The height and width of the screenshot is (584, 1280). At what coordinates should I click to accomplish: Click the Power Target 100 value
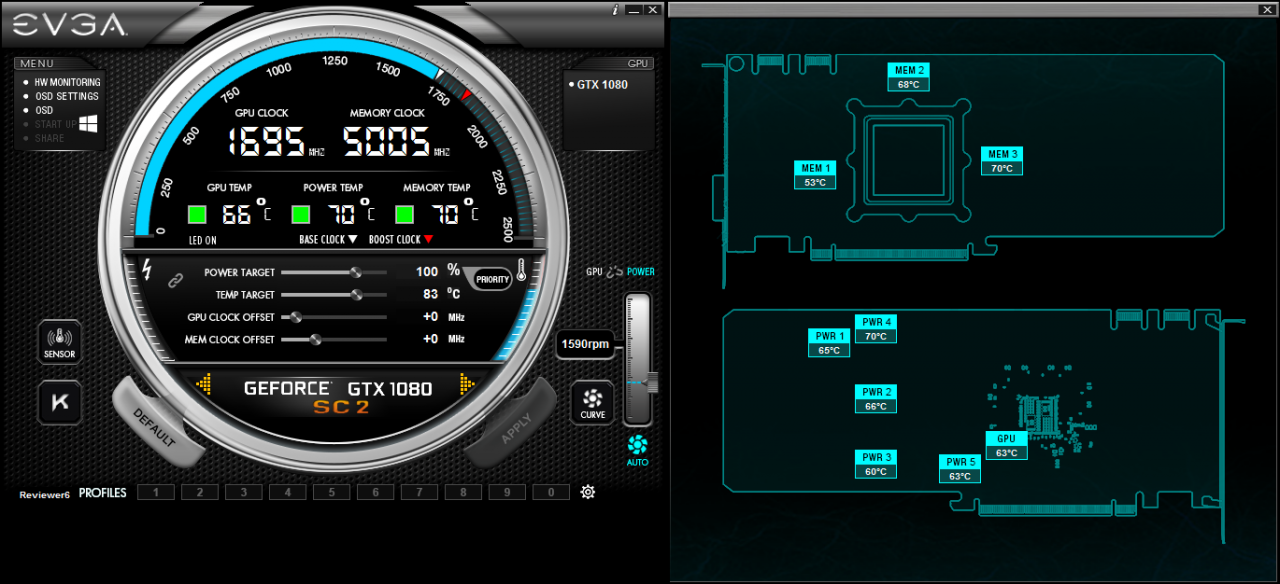coord(427,272)
